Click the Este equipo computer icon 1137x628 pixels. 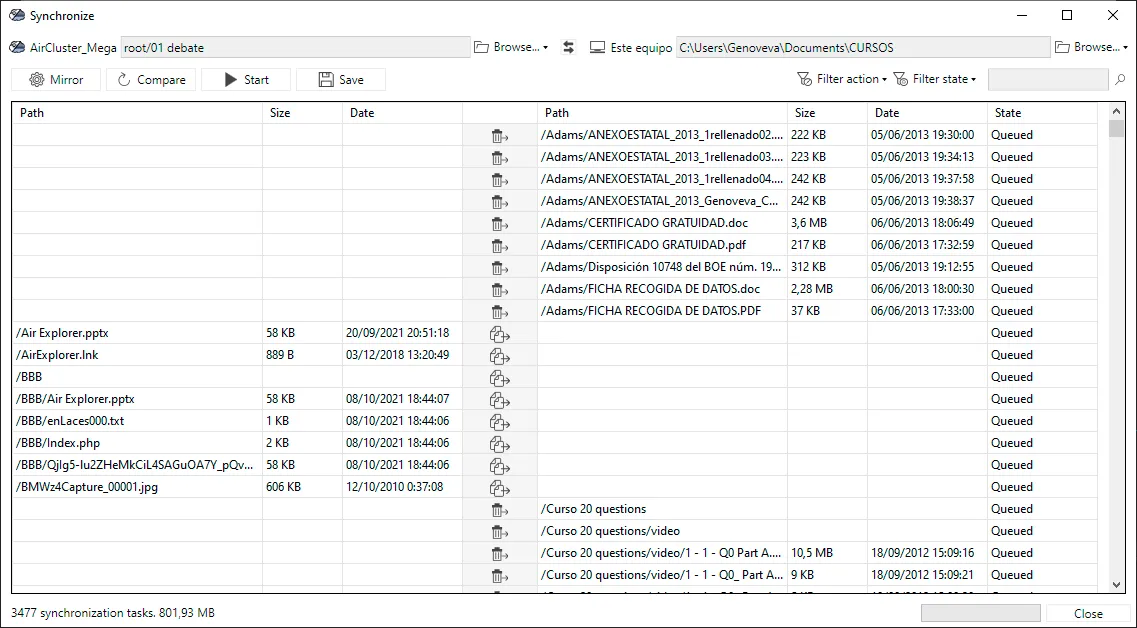(x=598, y=47)
